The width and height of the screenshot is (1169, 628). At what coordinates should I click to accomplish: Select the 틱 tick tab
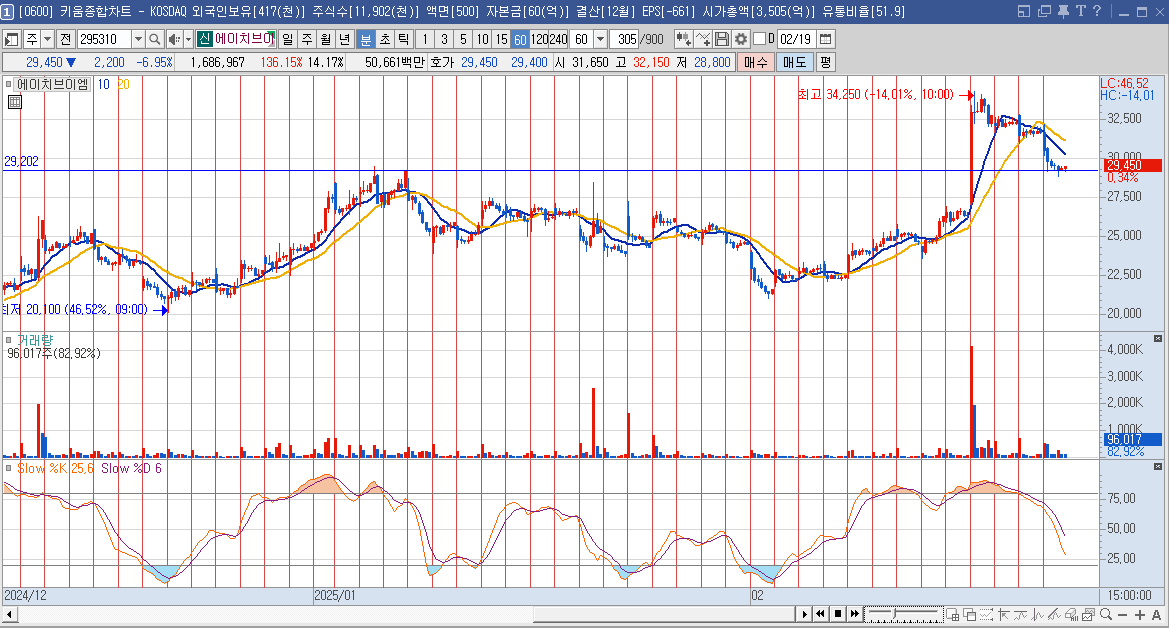(403, 39)
